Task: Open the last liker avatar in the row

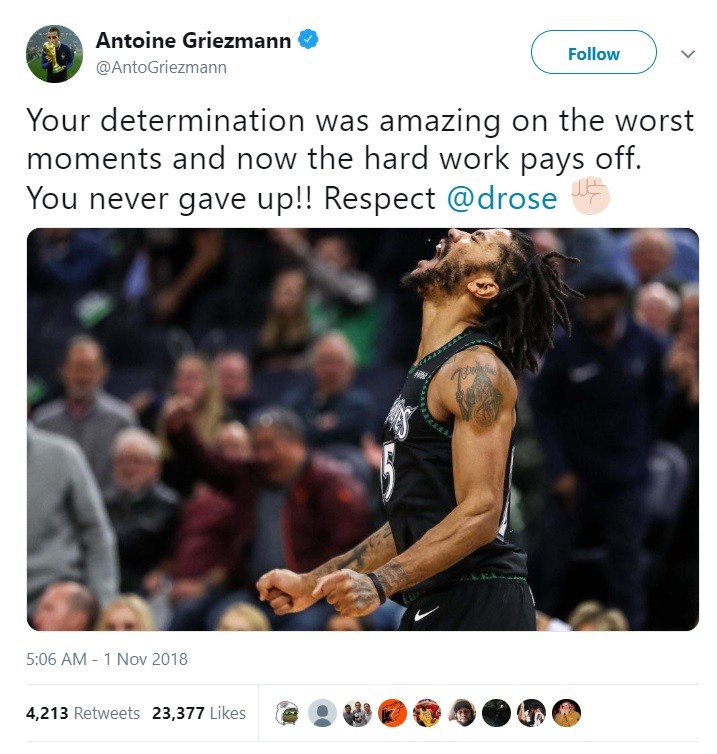Action: (566, 713)
